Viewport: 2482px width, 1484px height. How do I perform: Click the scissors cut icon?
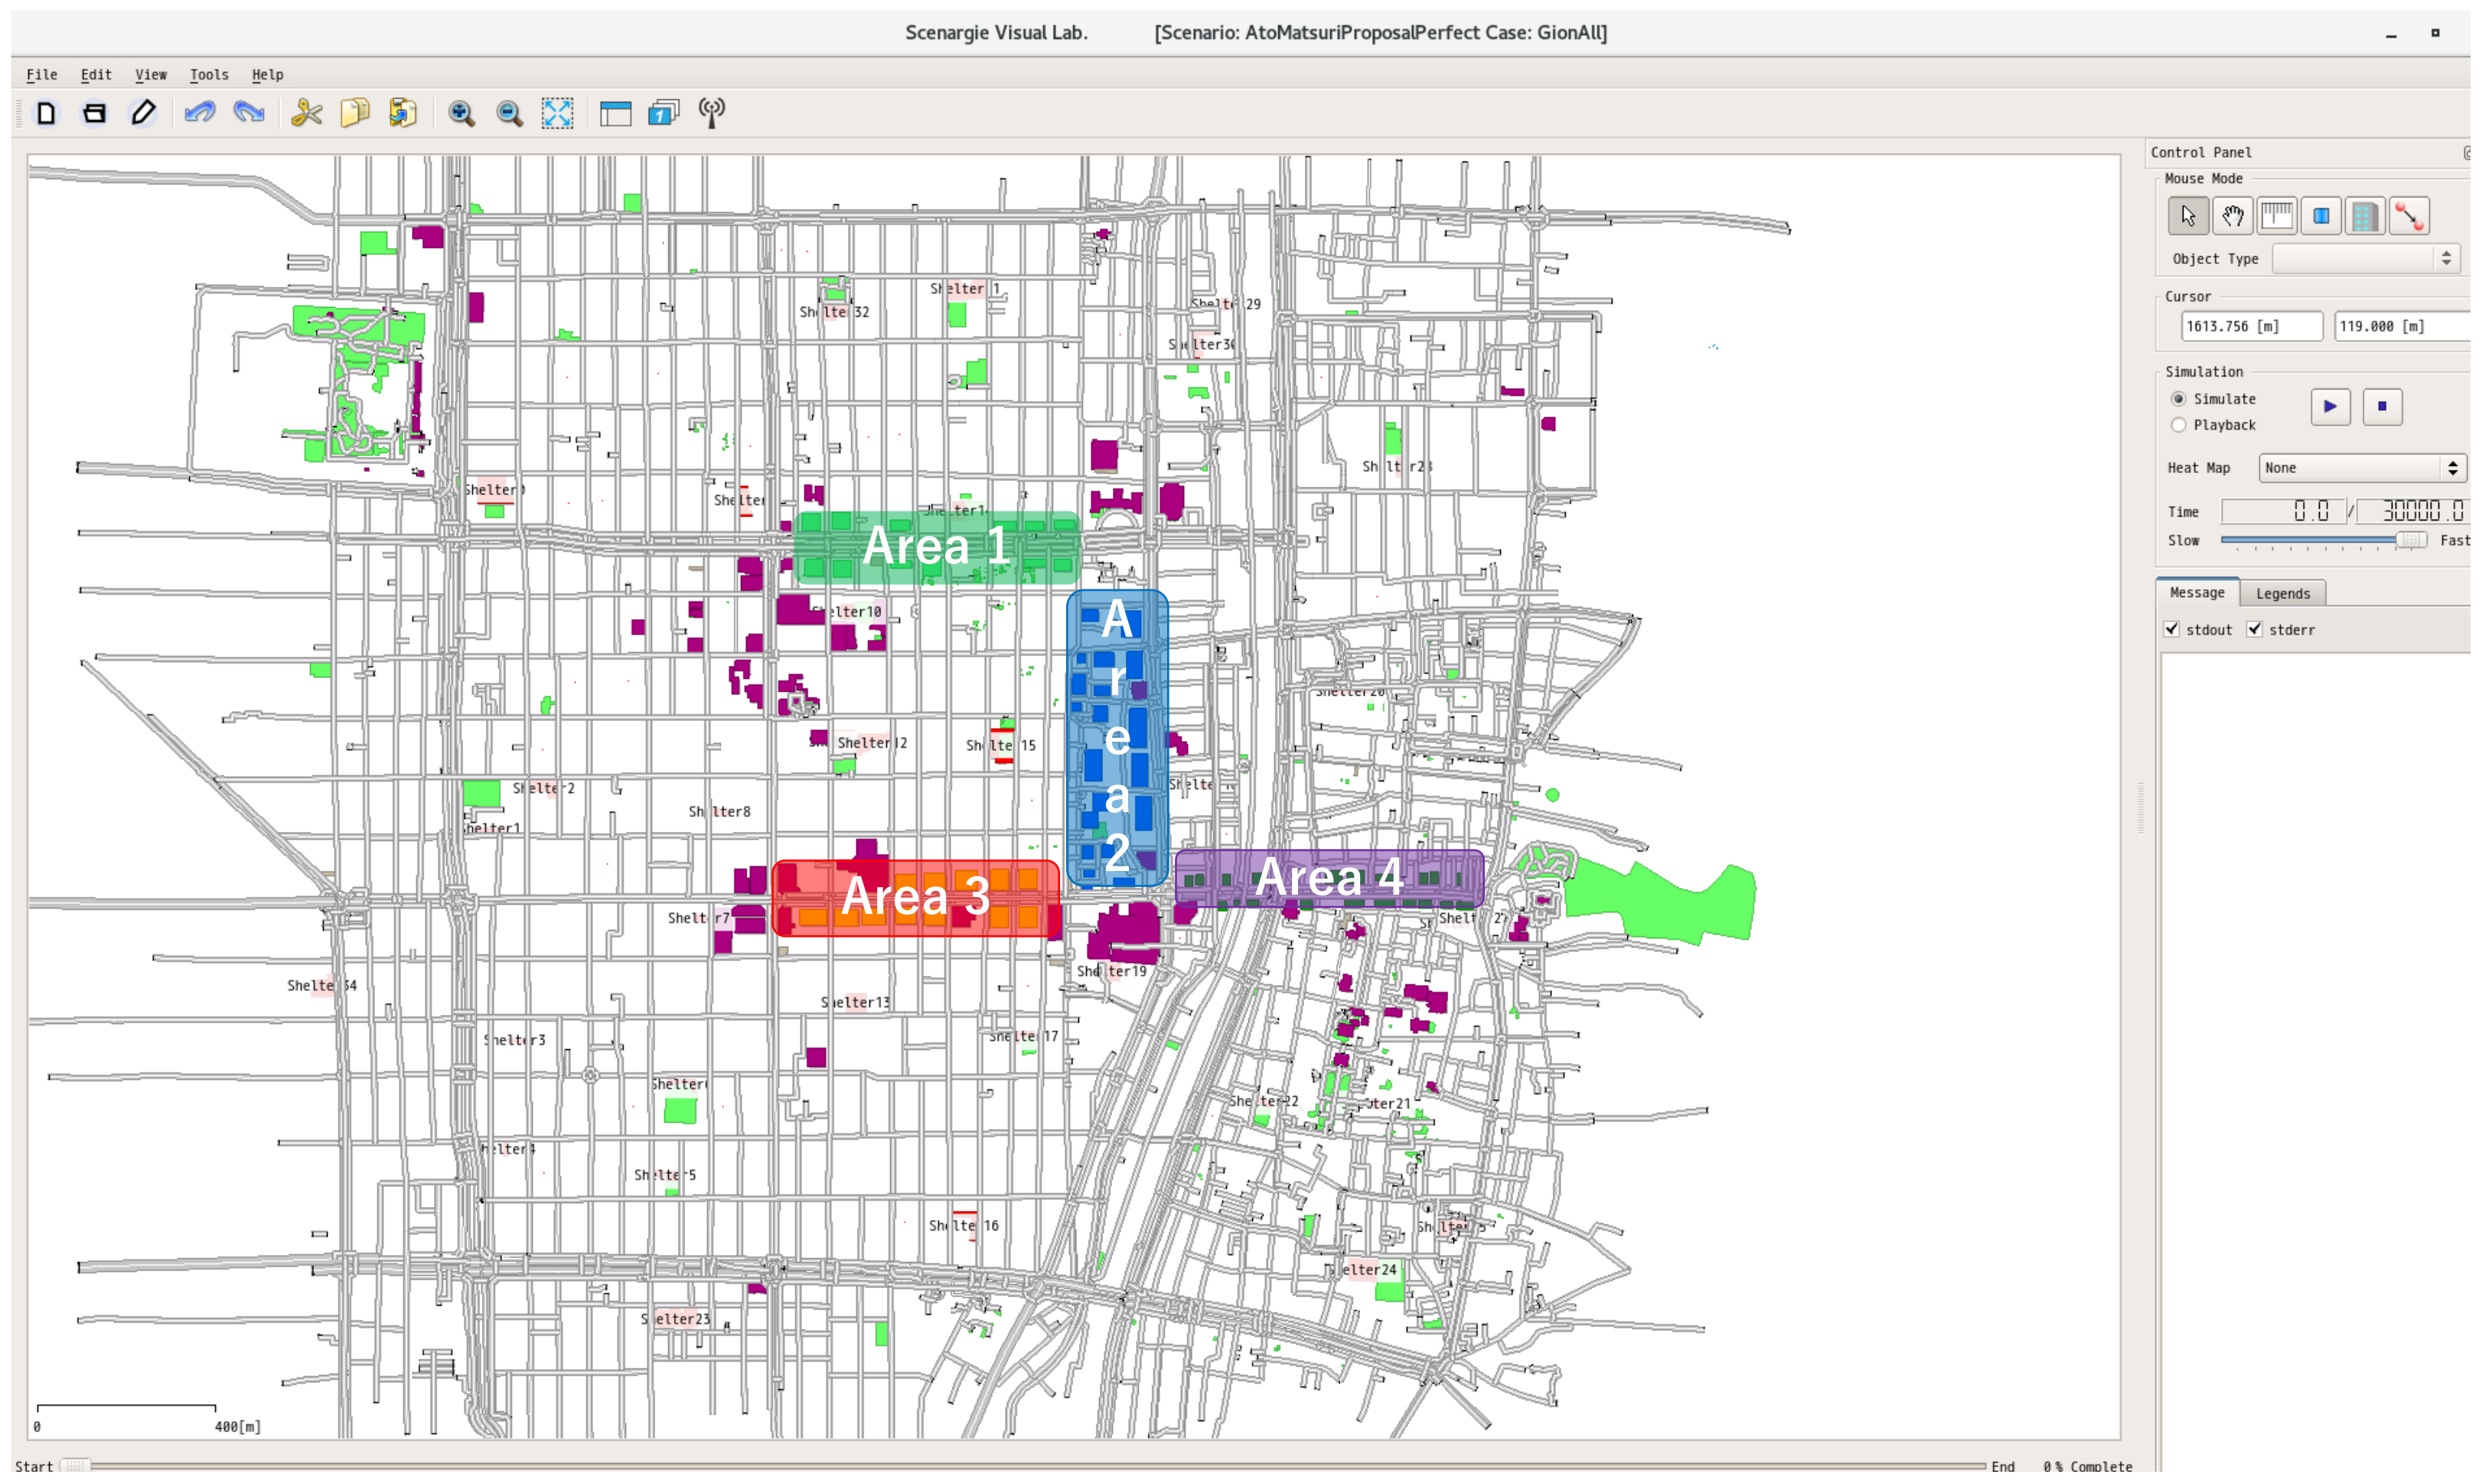pos(306,113)
